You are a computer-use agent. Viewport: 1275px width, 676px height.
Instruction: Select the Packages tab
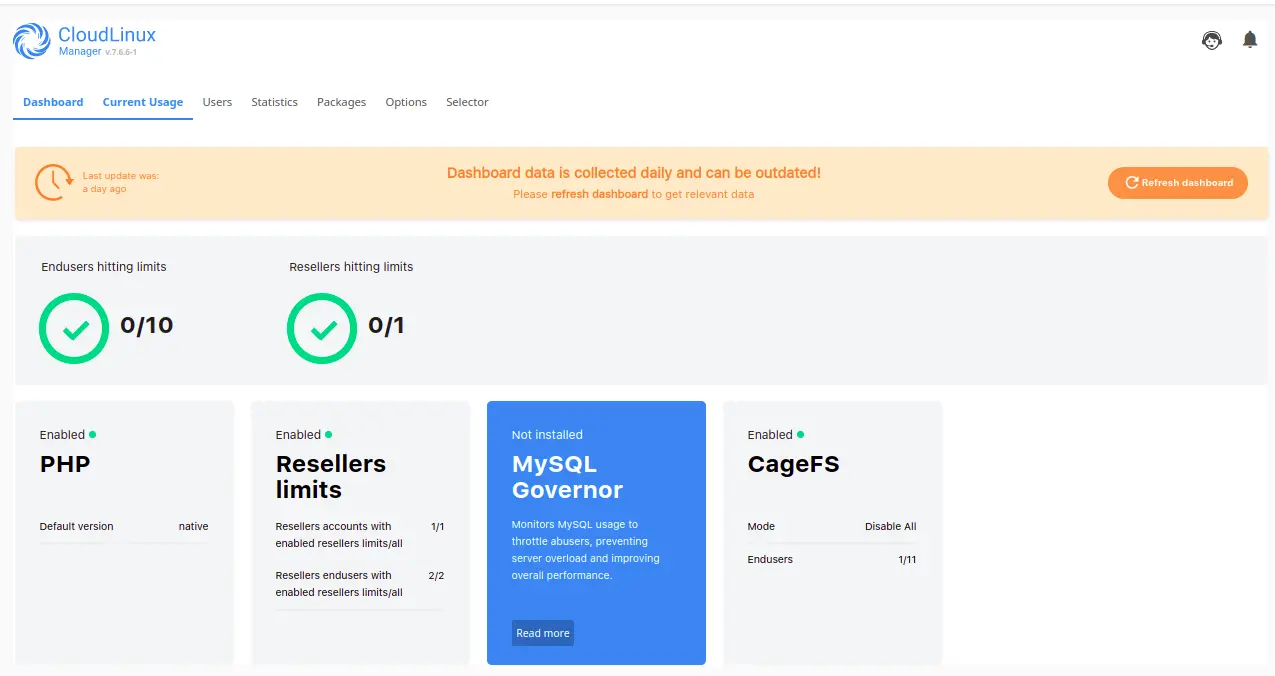click(341, 102)
